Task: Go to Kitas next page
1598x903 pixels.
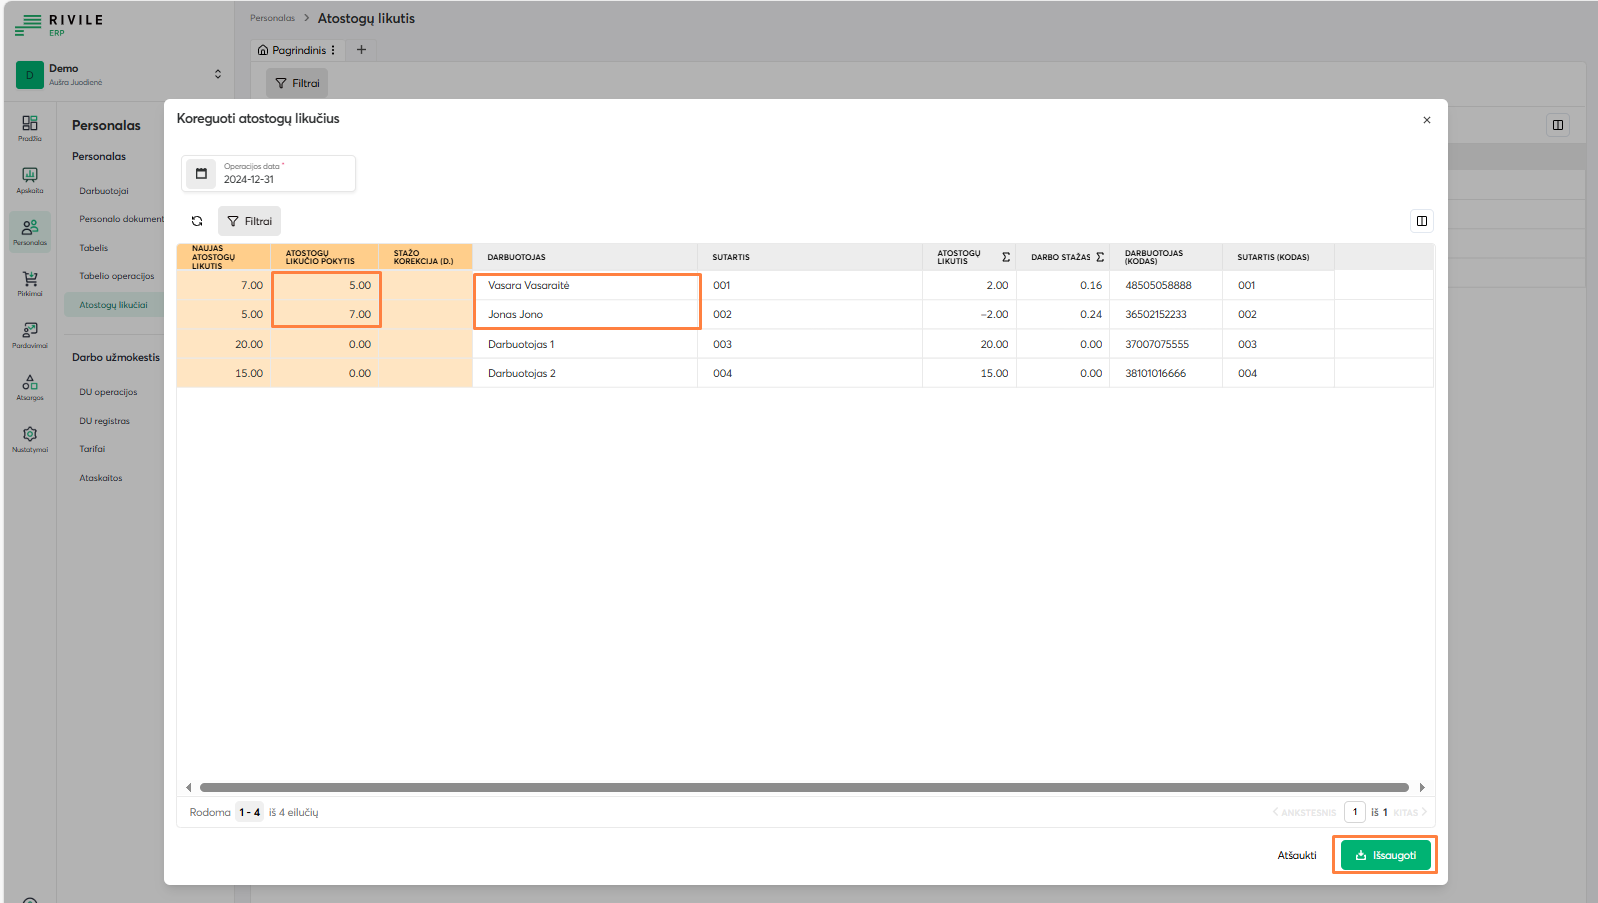Action: click(x=1410, y=812)
